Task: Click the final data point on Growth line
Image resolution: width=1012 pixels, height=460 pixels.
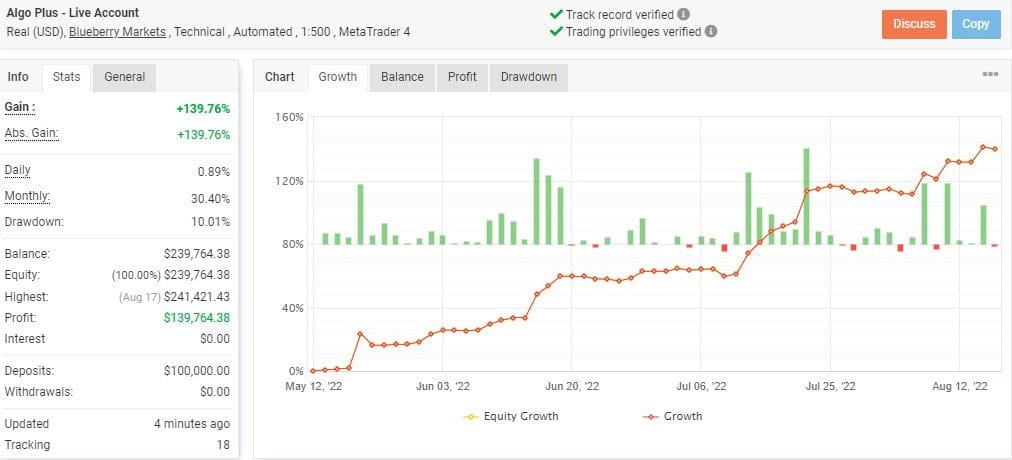Action: tap(995, 149)
